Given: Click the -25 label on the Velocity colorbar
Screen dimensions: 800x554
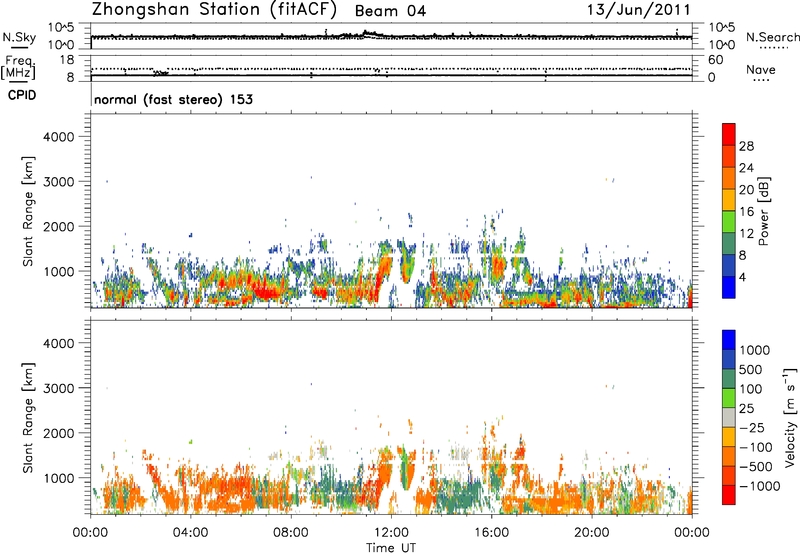Looking at the screenshot, I should point(752,427).
